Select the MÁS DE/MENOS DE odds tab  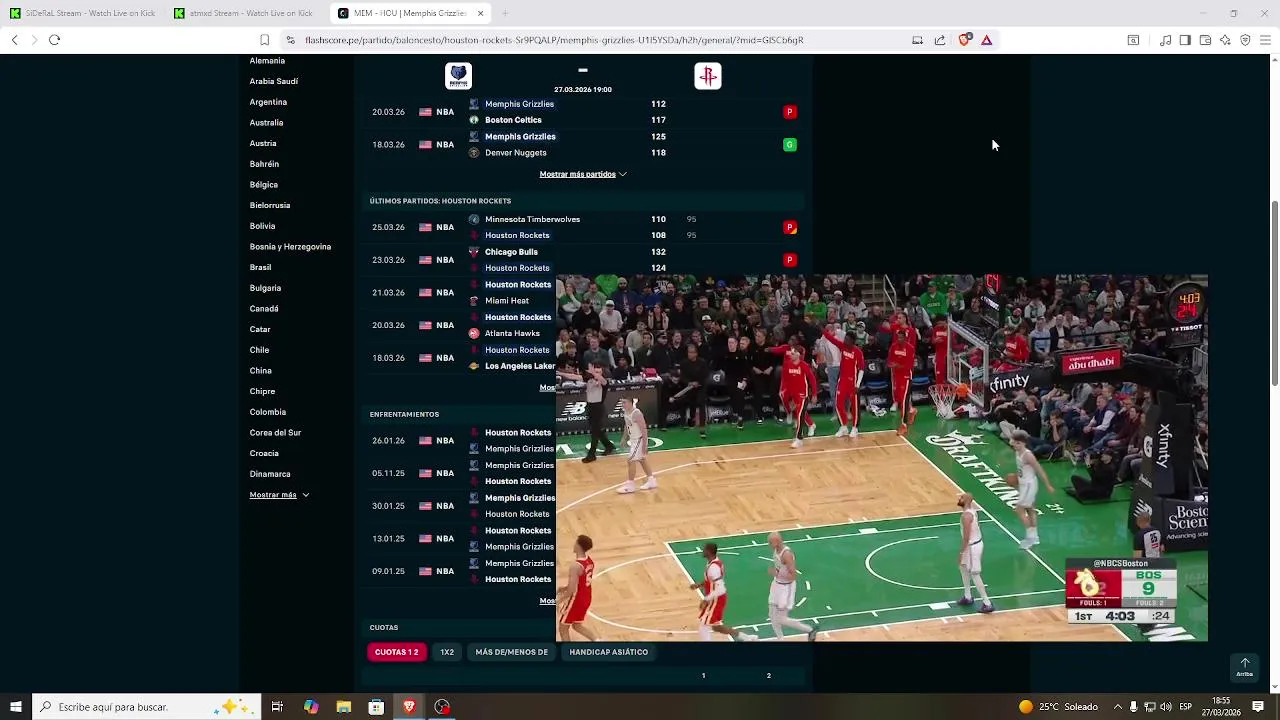click(x=511, y=652)
